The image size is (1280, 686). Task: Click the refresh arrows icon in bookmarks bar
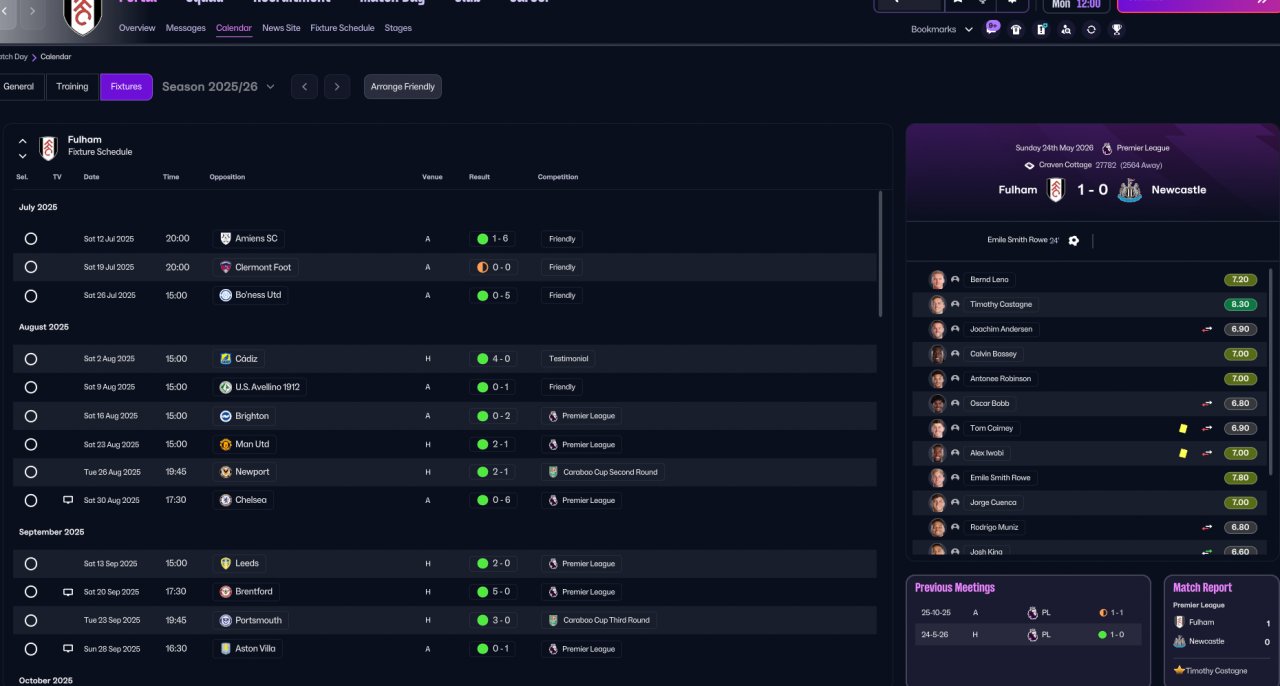pyautogui.click(x=1091, y=29)
